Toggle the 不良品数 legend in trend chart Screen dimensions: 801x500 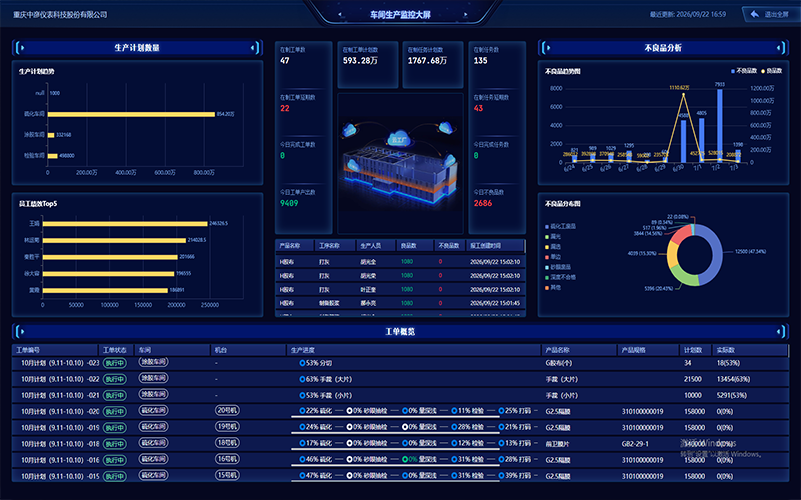[x=744, y=71]
